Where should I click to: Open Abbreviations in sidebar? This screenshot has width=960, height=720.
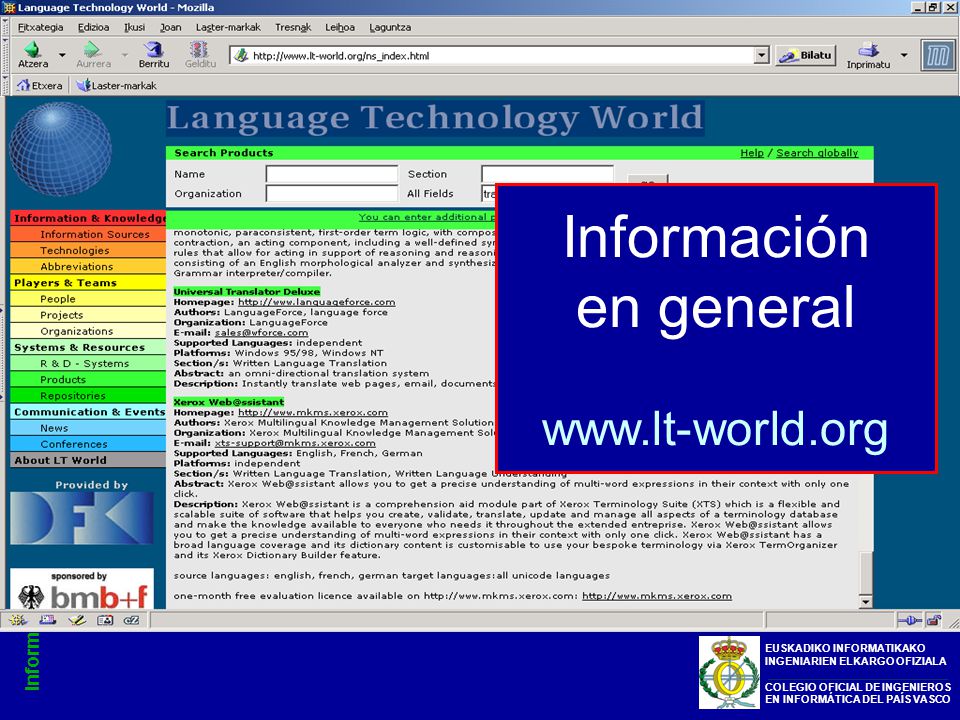[88, 266]
